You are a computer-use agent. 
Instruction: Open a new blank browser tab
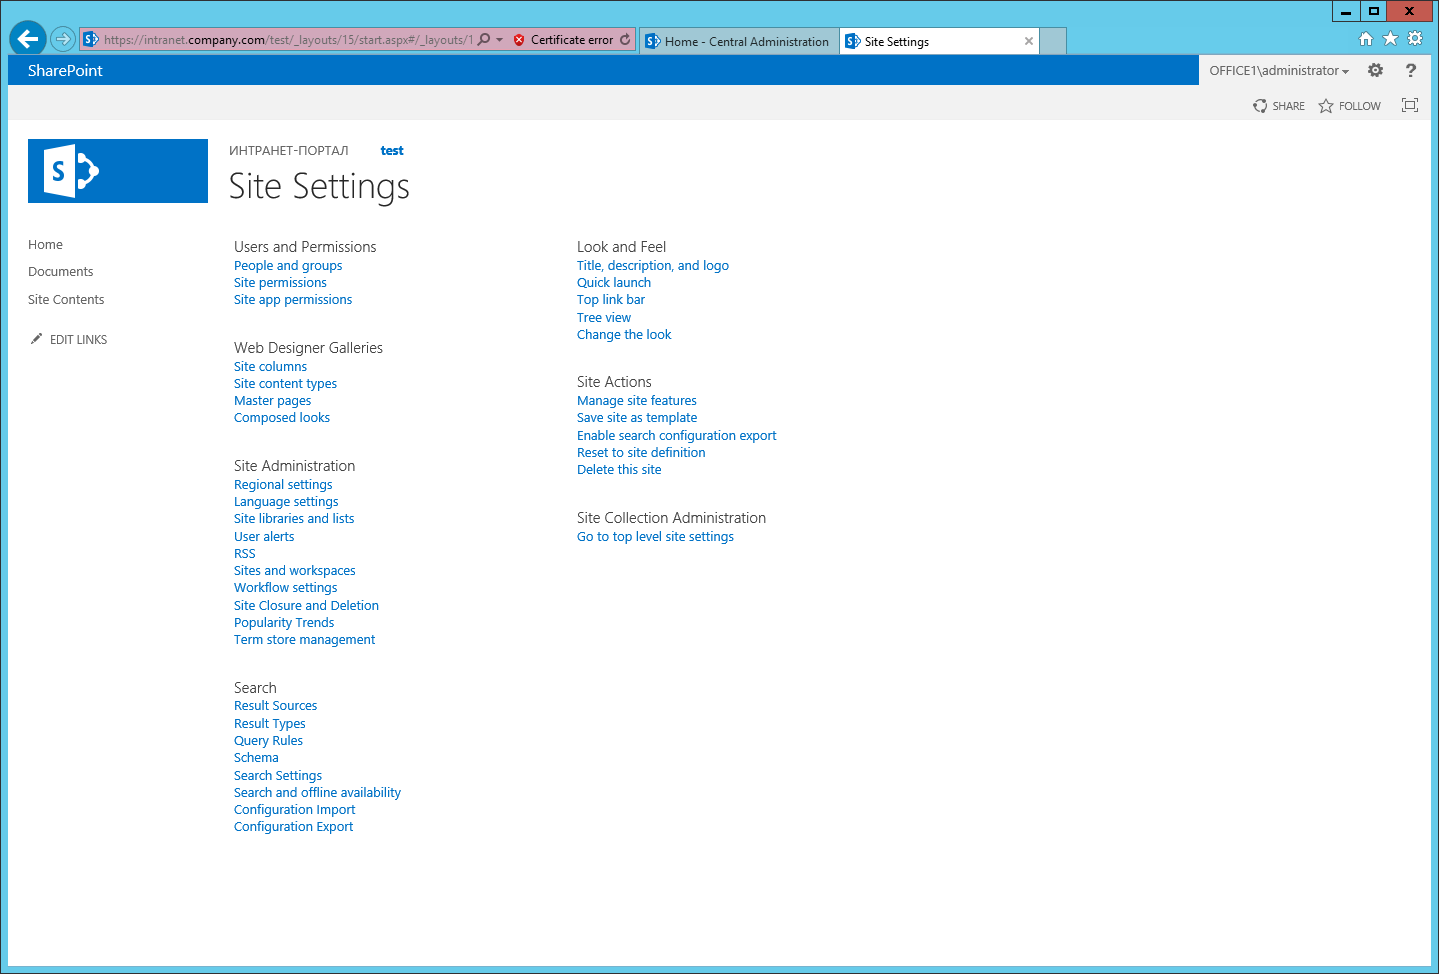click(x=1053, y=41)
